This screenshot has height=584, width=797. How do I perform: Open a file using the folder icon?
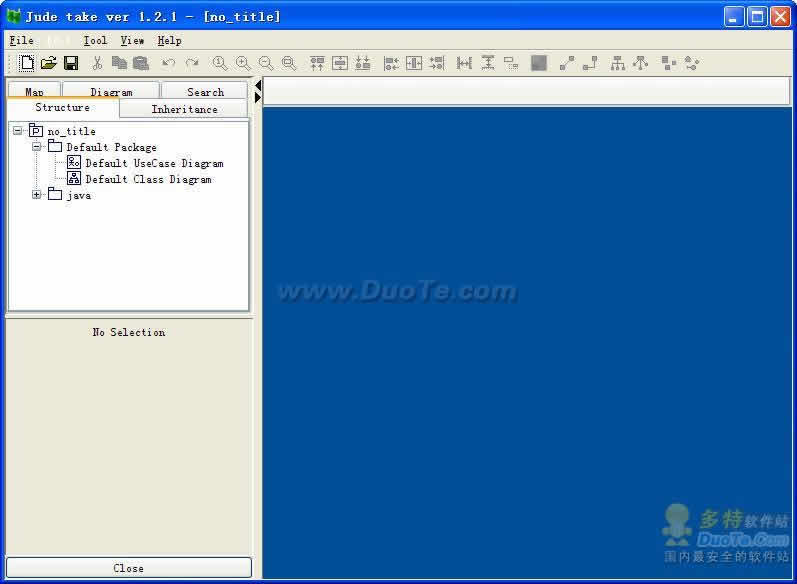(x=48, y=63)
